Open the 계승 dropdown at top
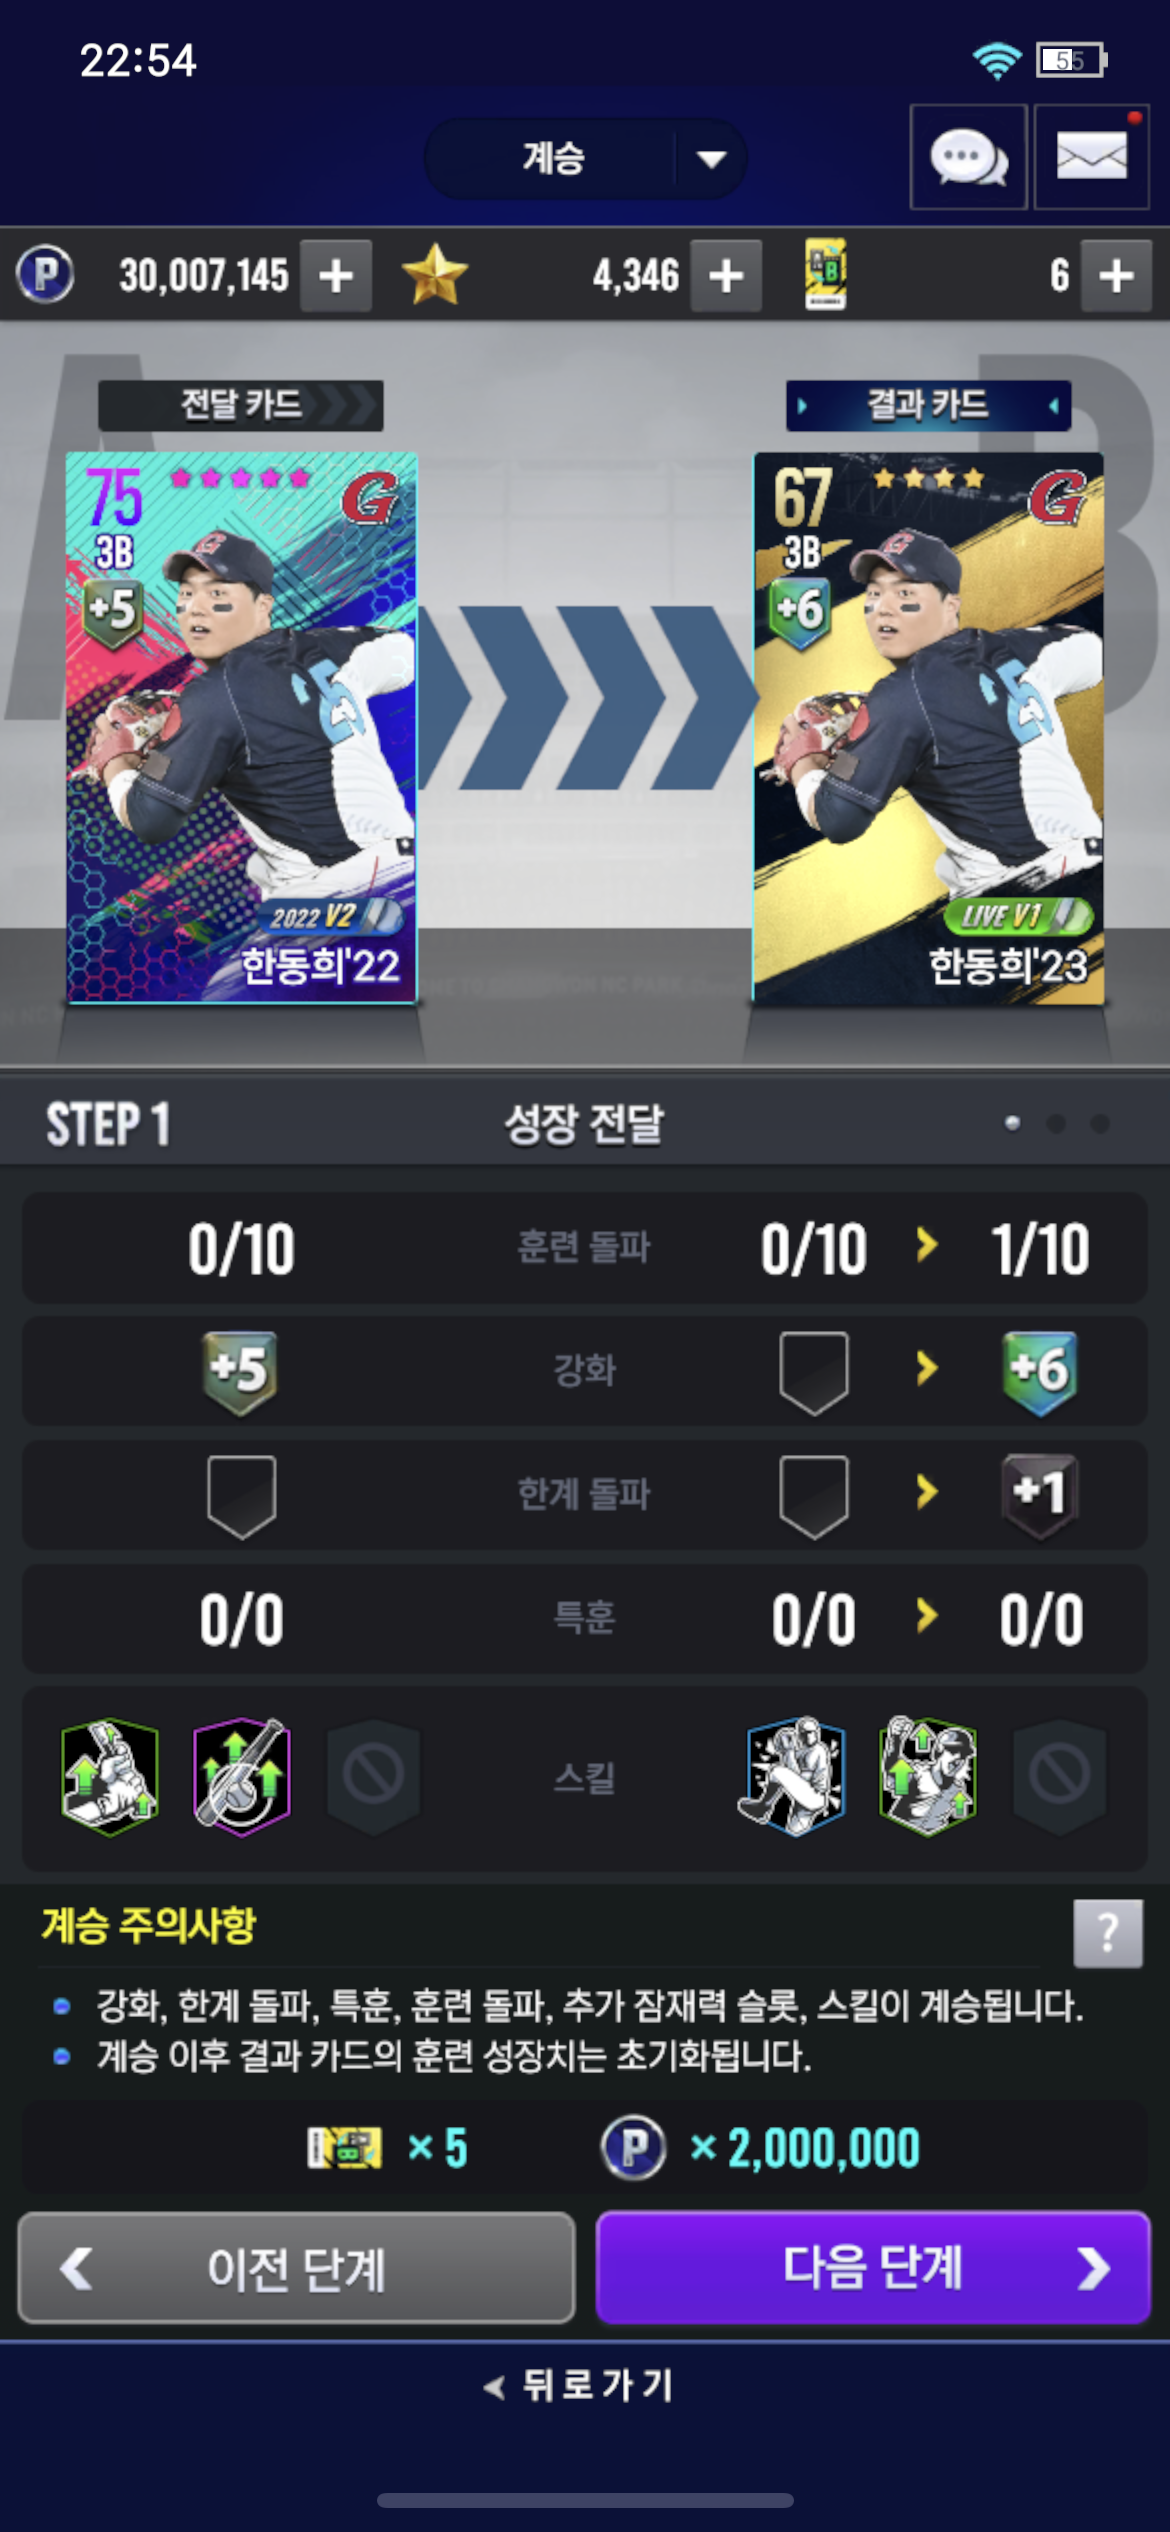Image resolution: width=1170 pixels, height=2532 pixels. tap(586, 158)
